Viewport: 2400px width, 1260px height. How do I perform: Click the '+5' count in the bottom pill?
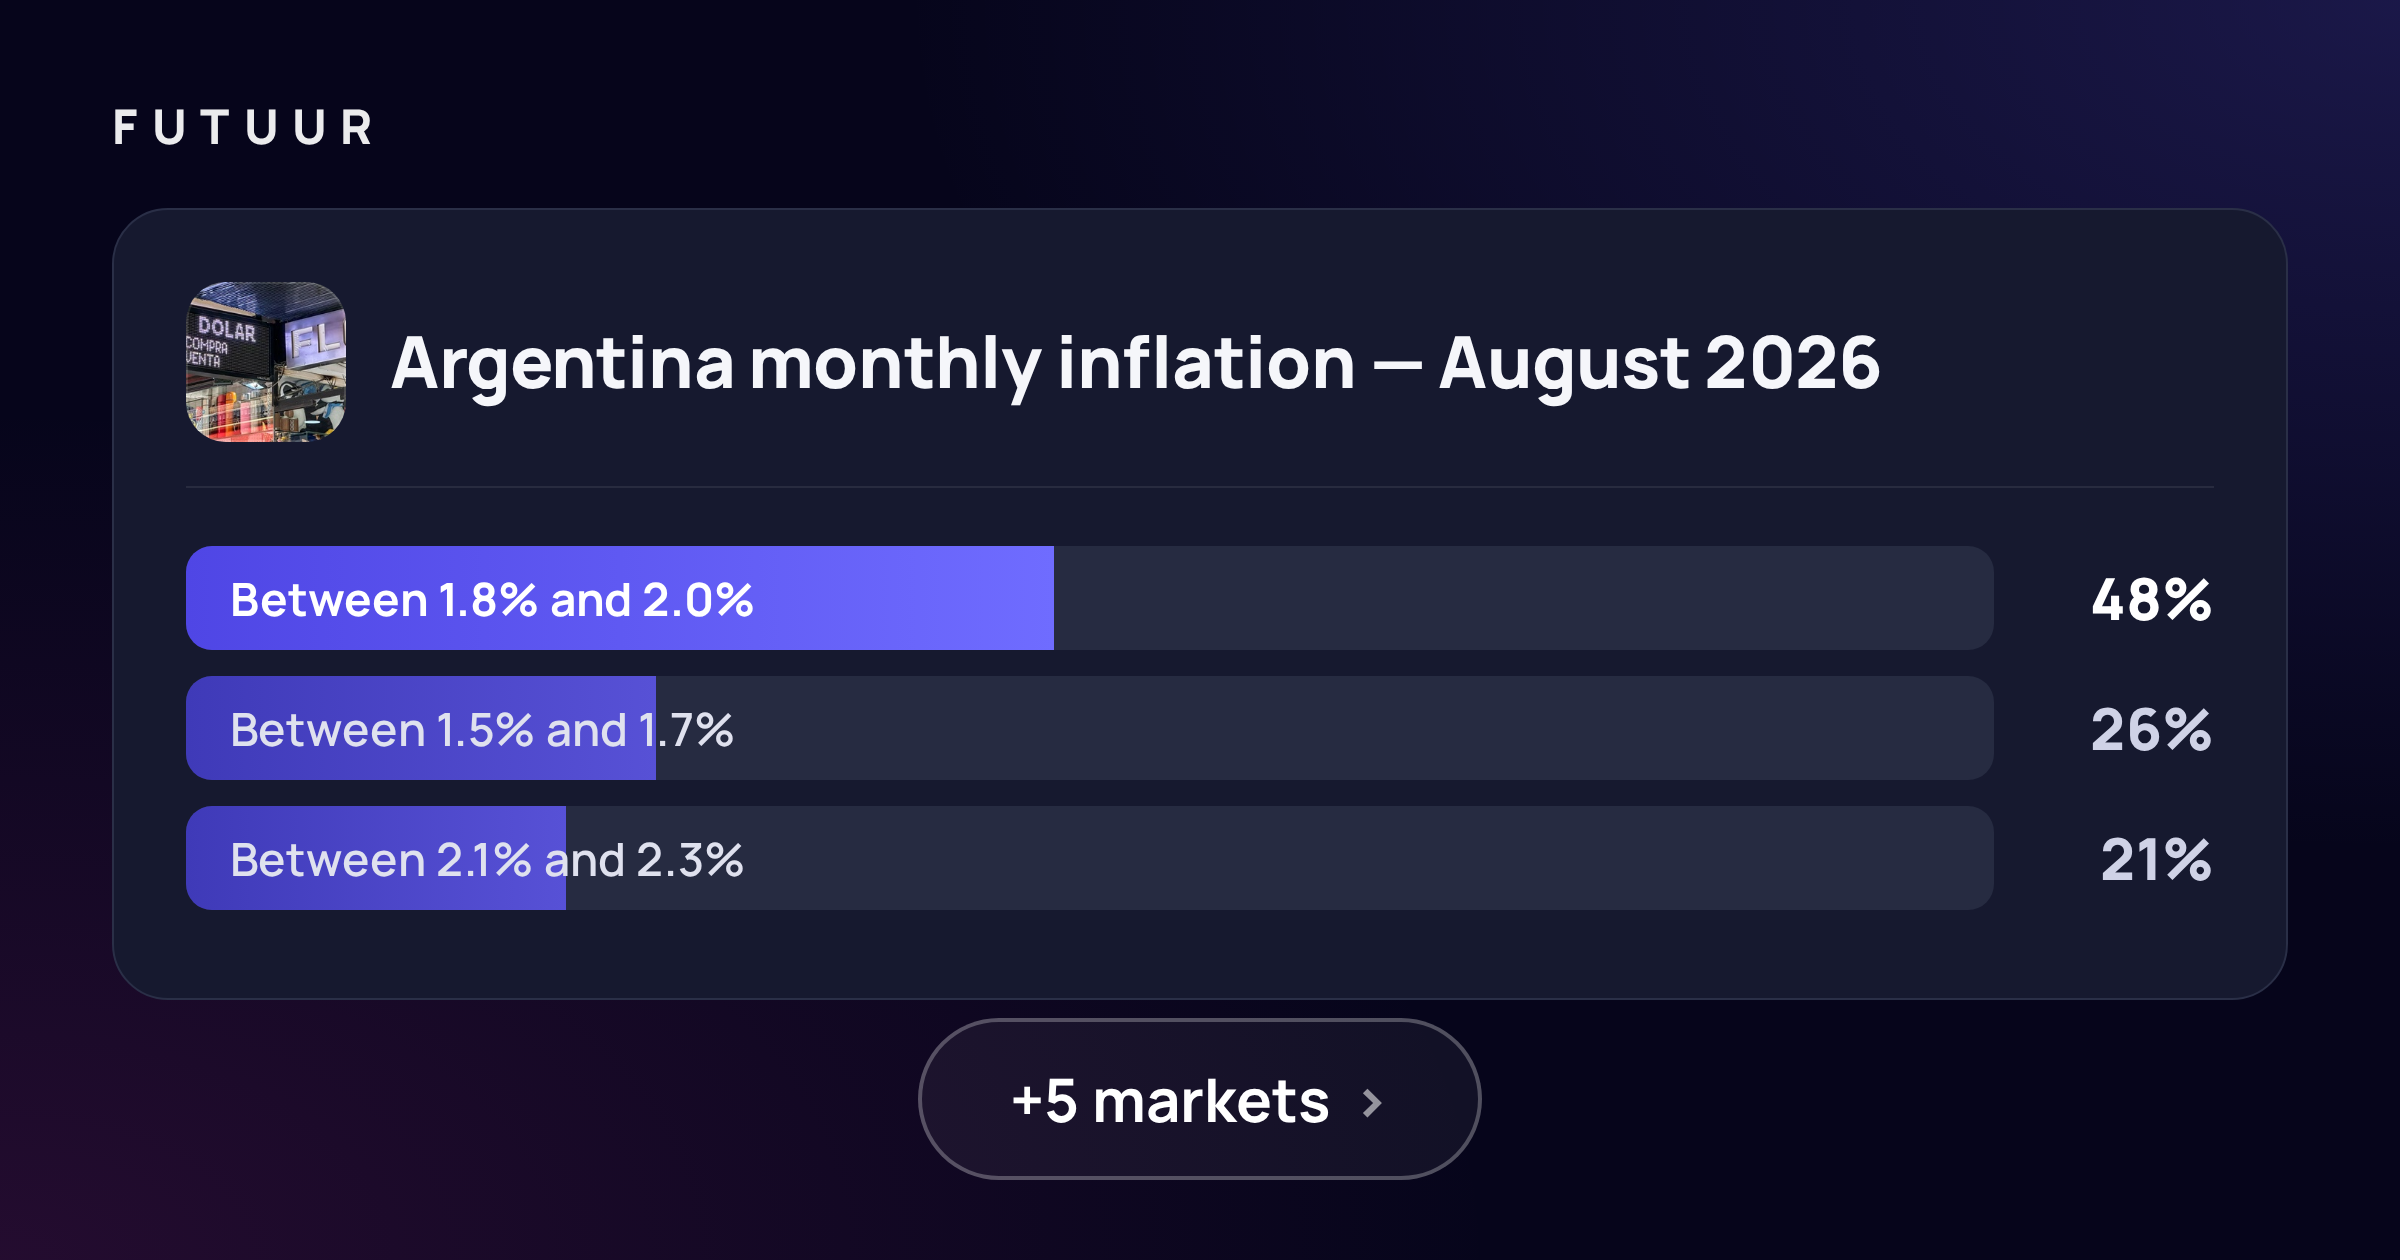pos(1044,1101)
